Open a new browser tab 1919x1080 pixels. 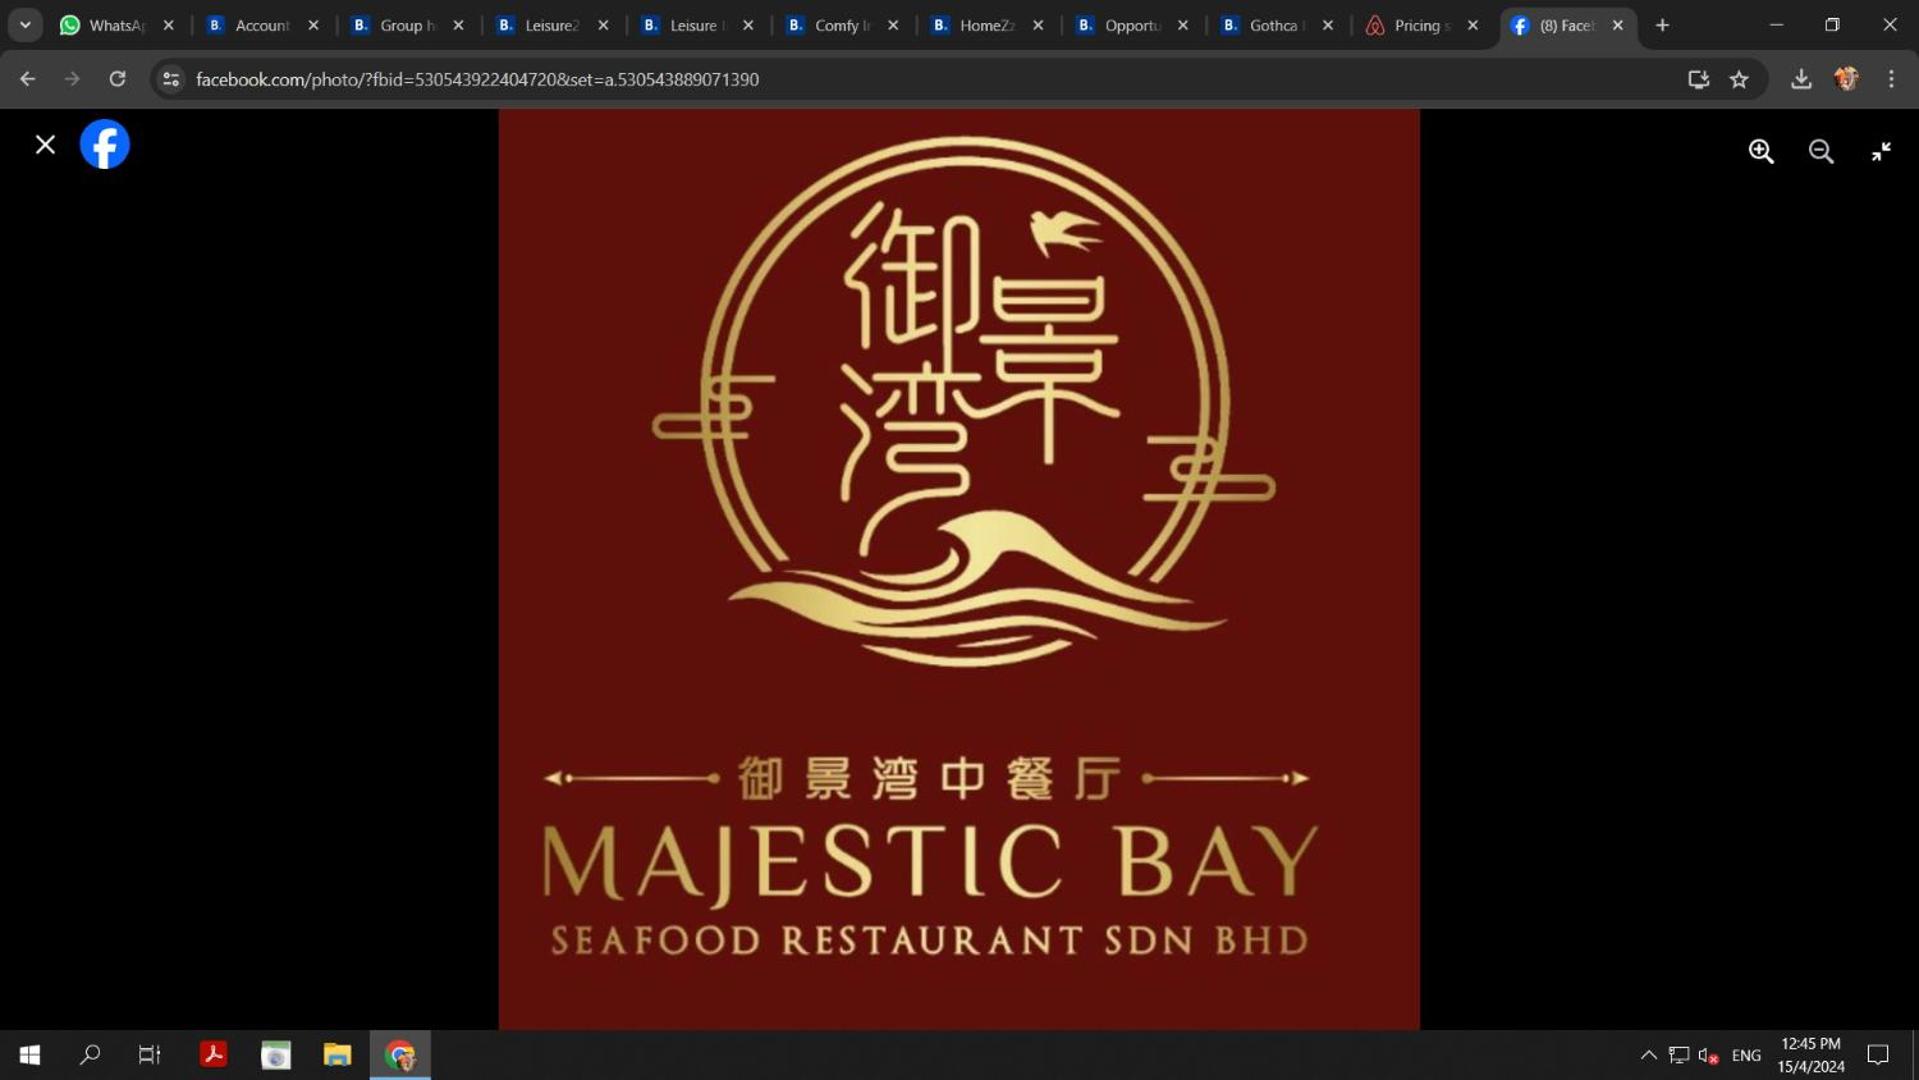click(1662, 26)
